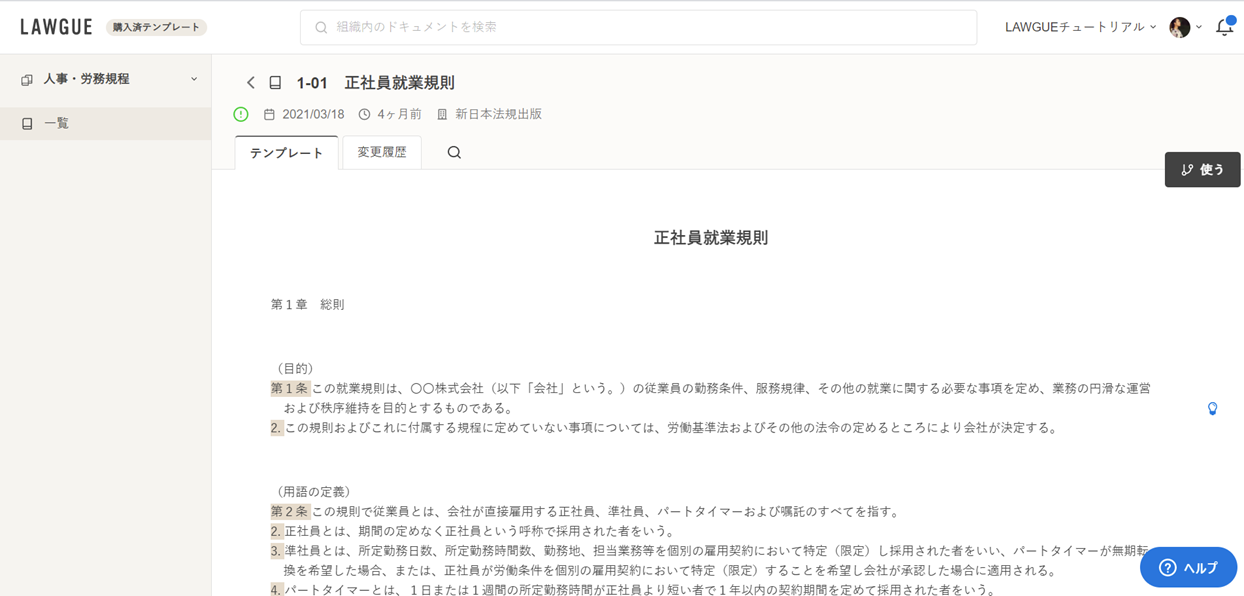Click the back arrow beside document title
Viewport: 1244px width, 596px height.
click(251, 83)
